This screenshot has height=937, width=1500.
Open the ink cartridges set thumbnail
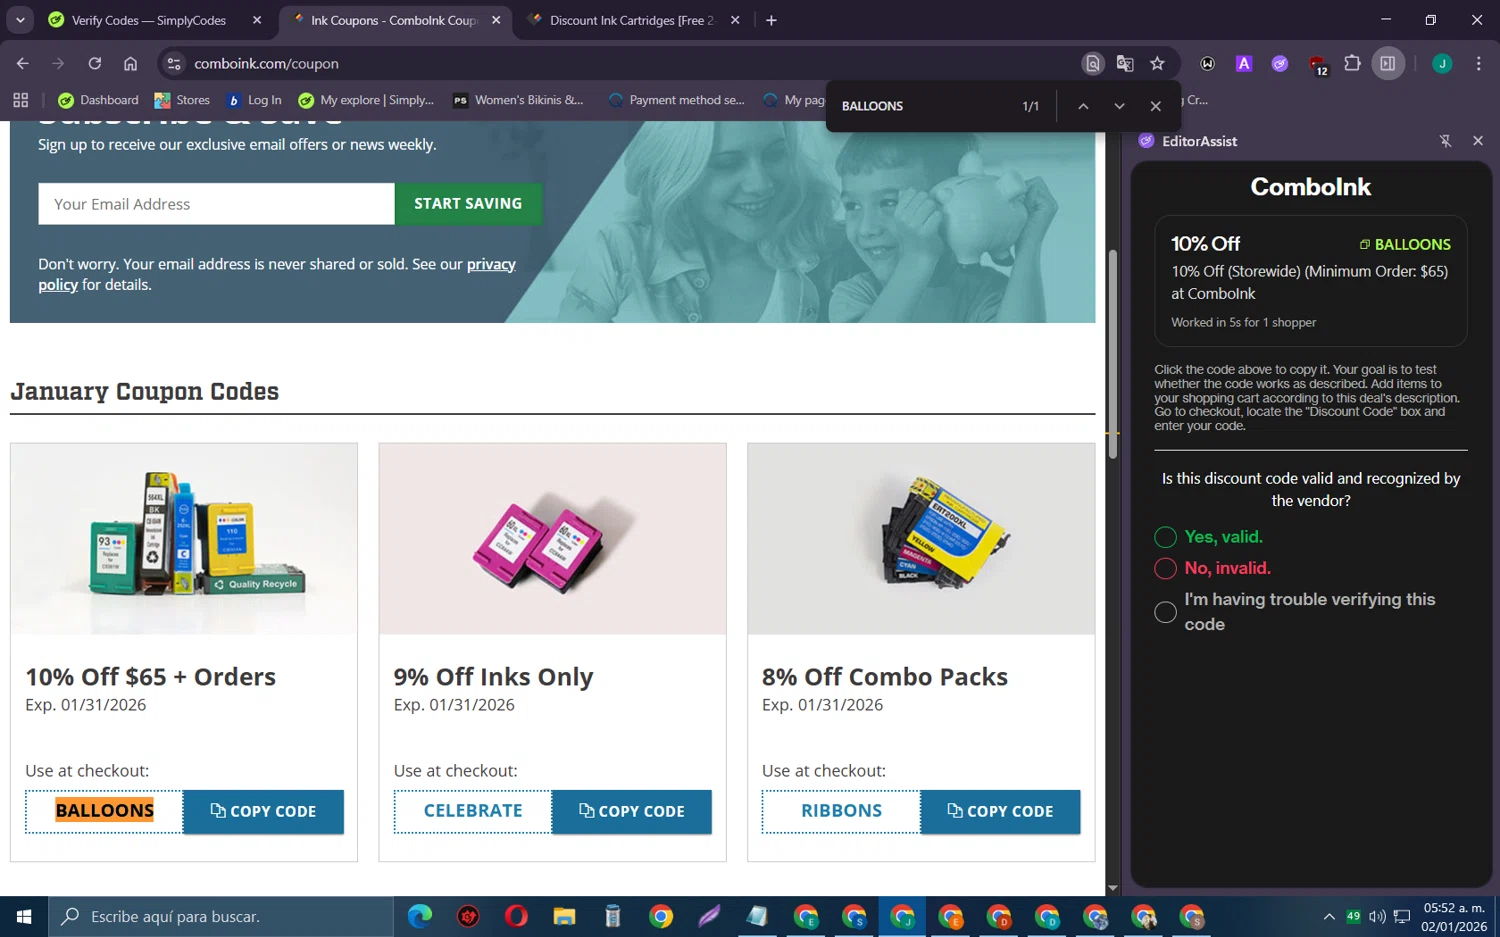click(x=184, y=539)
